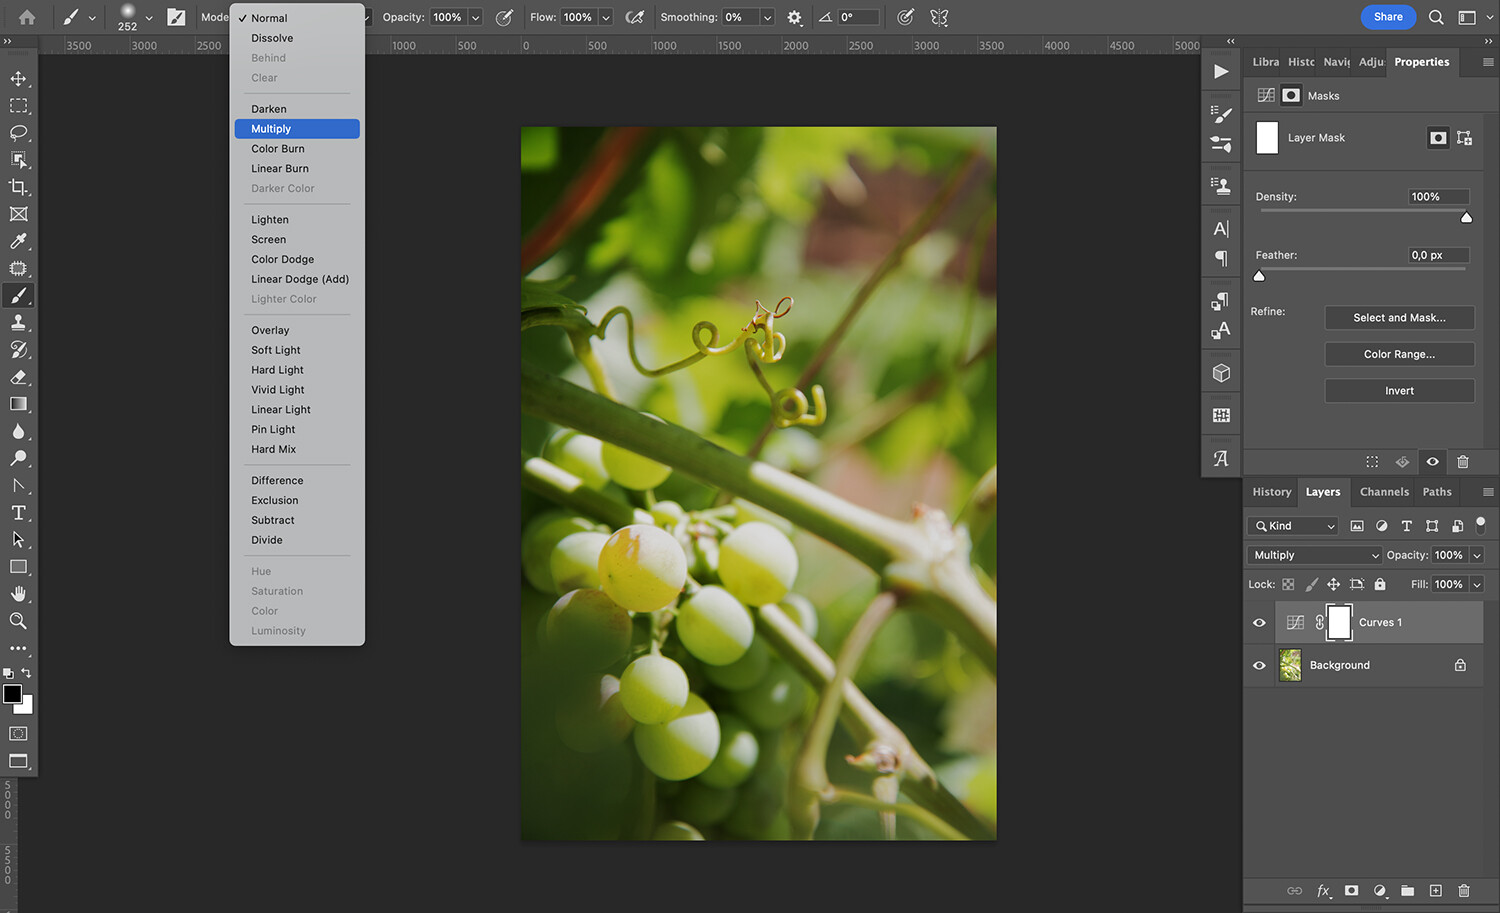Click the Select and Mask button
Screen dimensions: 1500x913
1399,318
